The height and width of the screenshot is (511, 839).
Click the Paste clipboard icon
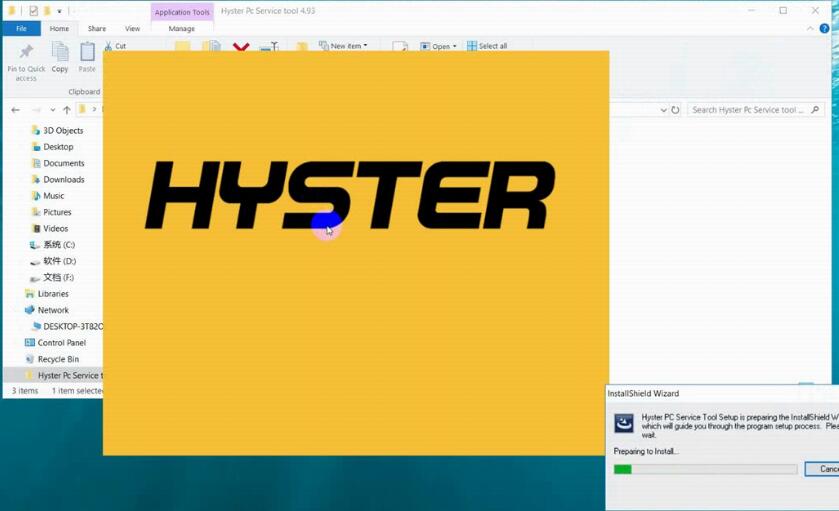coord(87,52)
